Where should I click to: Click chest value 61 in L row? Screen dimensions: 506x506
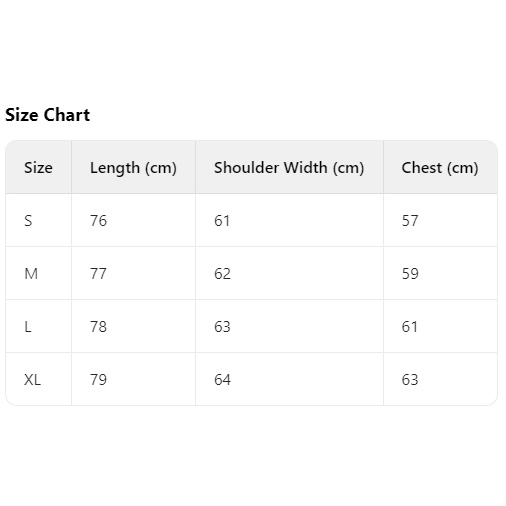410,327
